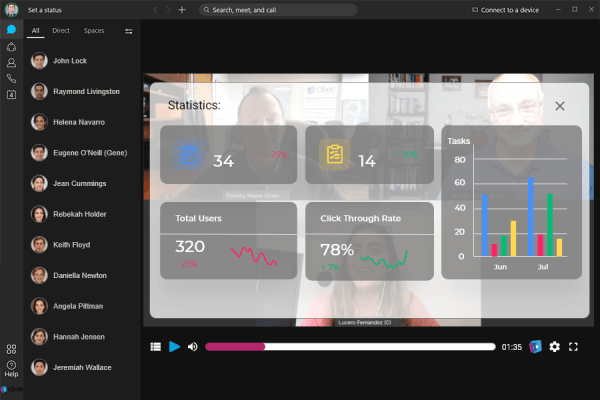Click the Click Through Rate card heading
This screenshot has height=400, width=600.
pyautogui.click(x=360, y=218)
